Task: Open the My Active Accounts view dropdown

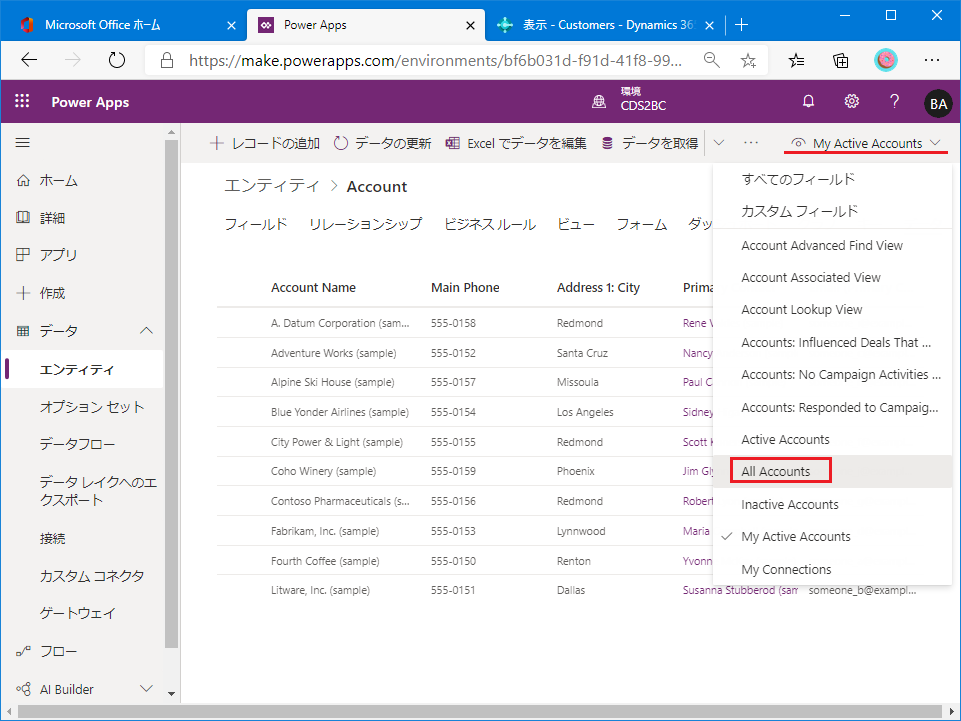Action: (x=866, y=143)
